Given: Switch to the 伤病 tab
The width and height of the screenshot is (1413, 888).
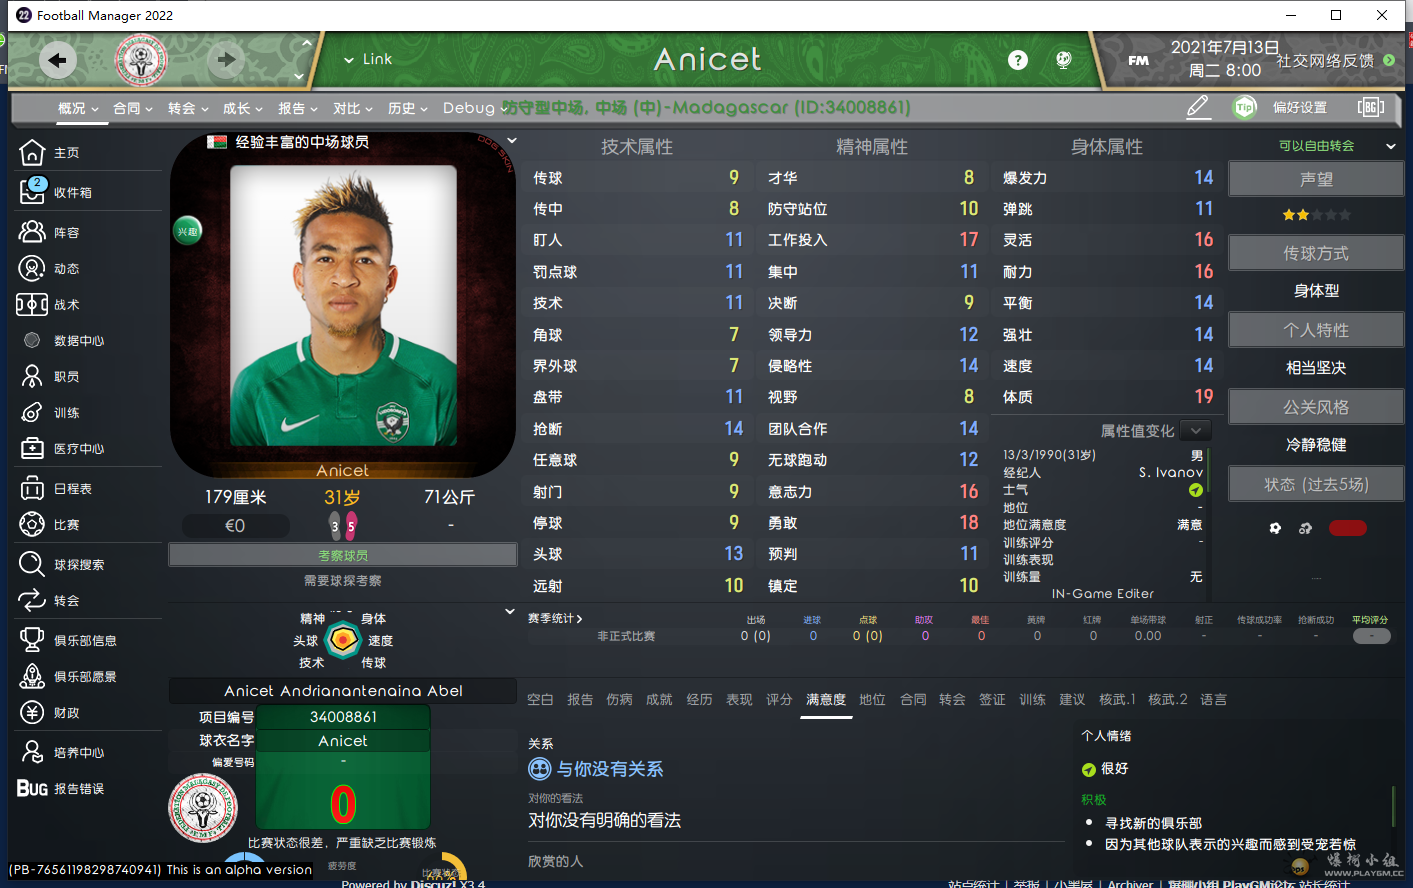Looking at the screenshot, I should pos(619,699).
